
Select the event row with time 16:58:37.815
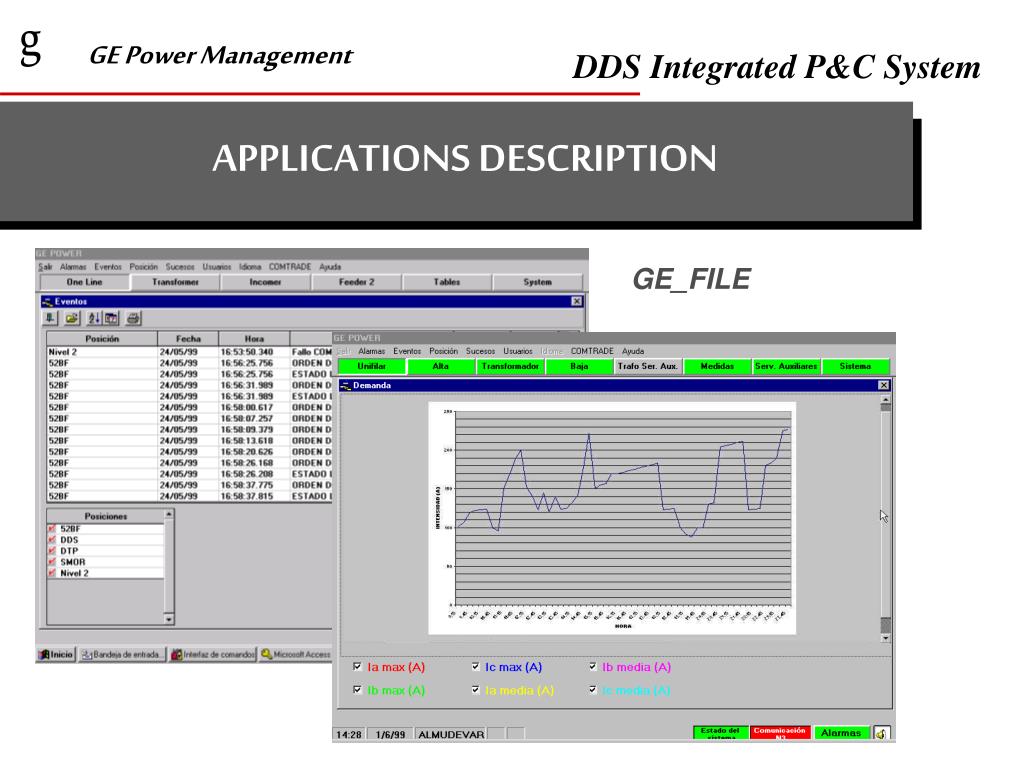pyautogui.click(x=189, y=496)
